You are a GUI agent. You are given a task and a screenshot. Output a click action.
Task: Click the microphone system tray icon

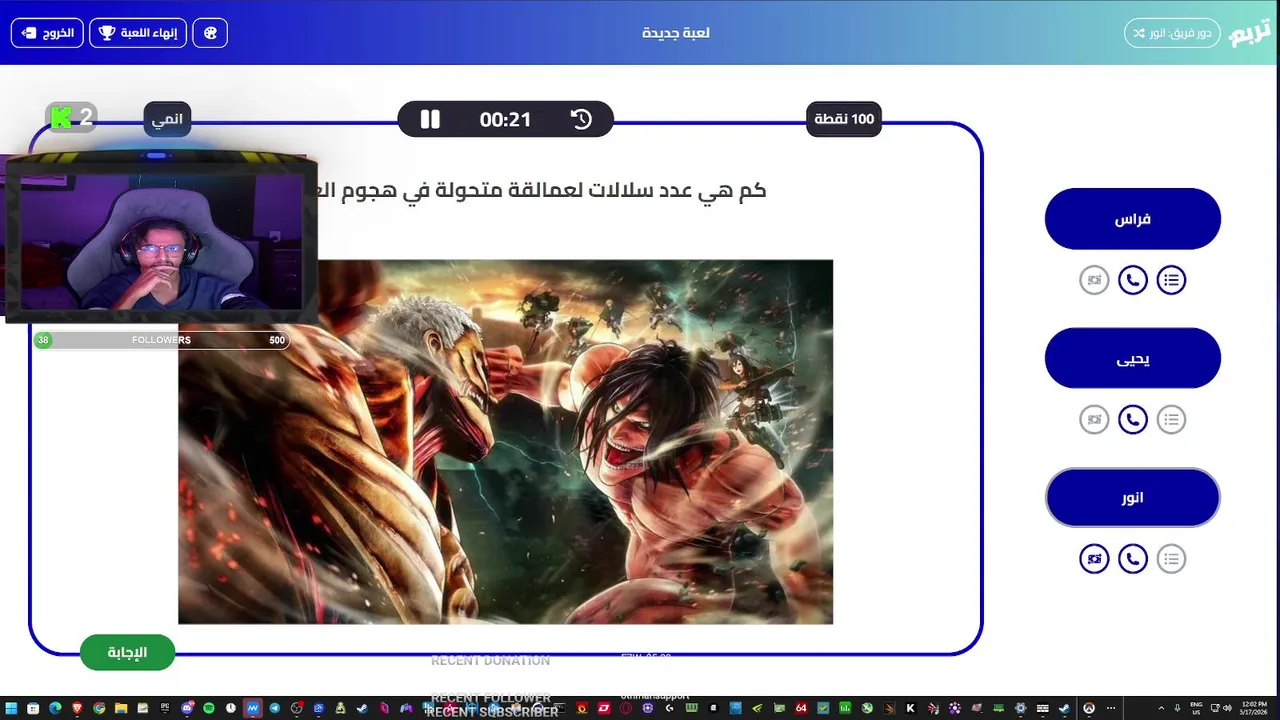[1177, 708]
